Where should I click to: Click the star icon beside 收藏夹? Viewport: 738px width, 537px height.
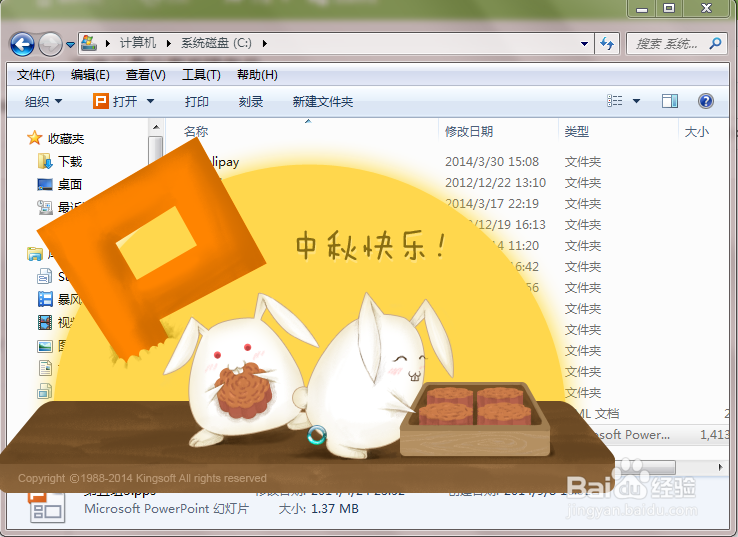point(34,138)
